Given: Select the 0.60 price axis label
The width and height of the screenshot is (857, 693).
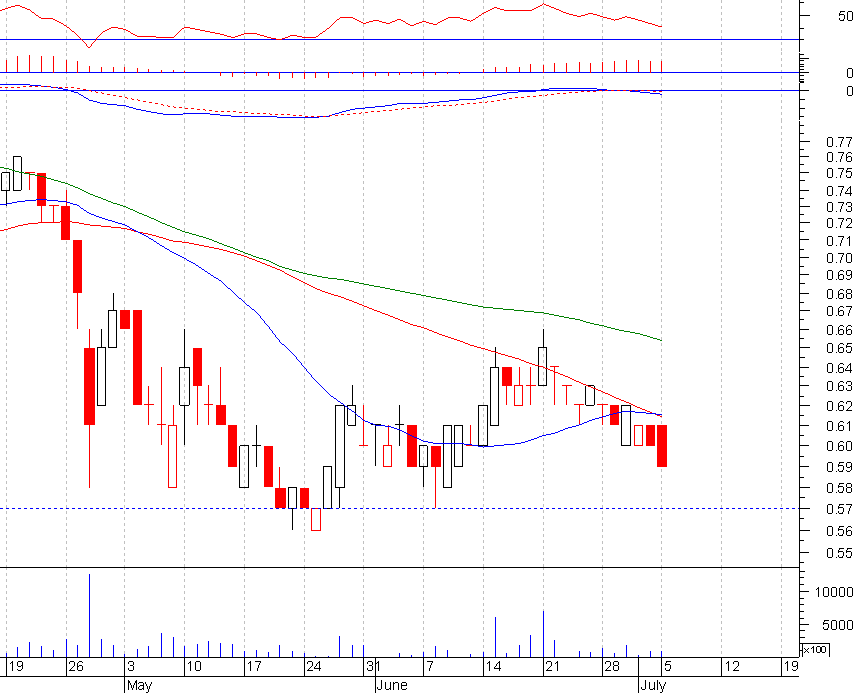Looking at the screenshot, I should coord(839,446).
